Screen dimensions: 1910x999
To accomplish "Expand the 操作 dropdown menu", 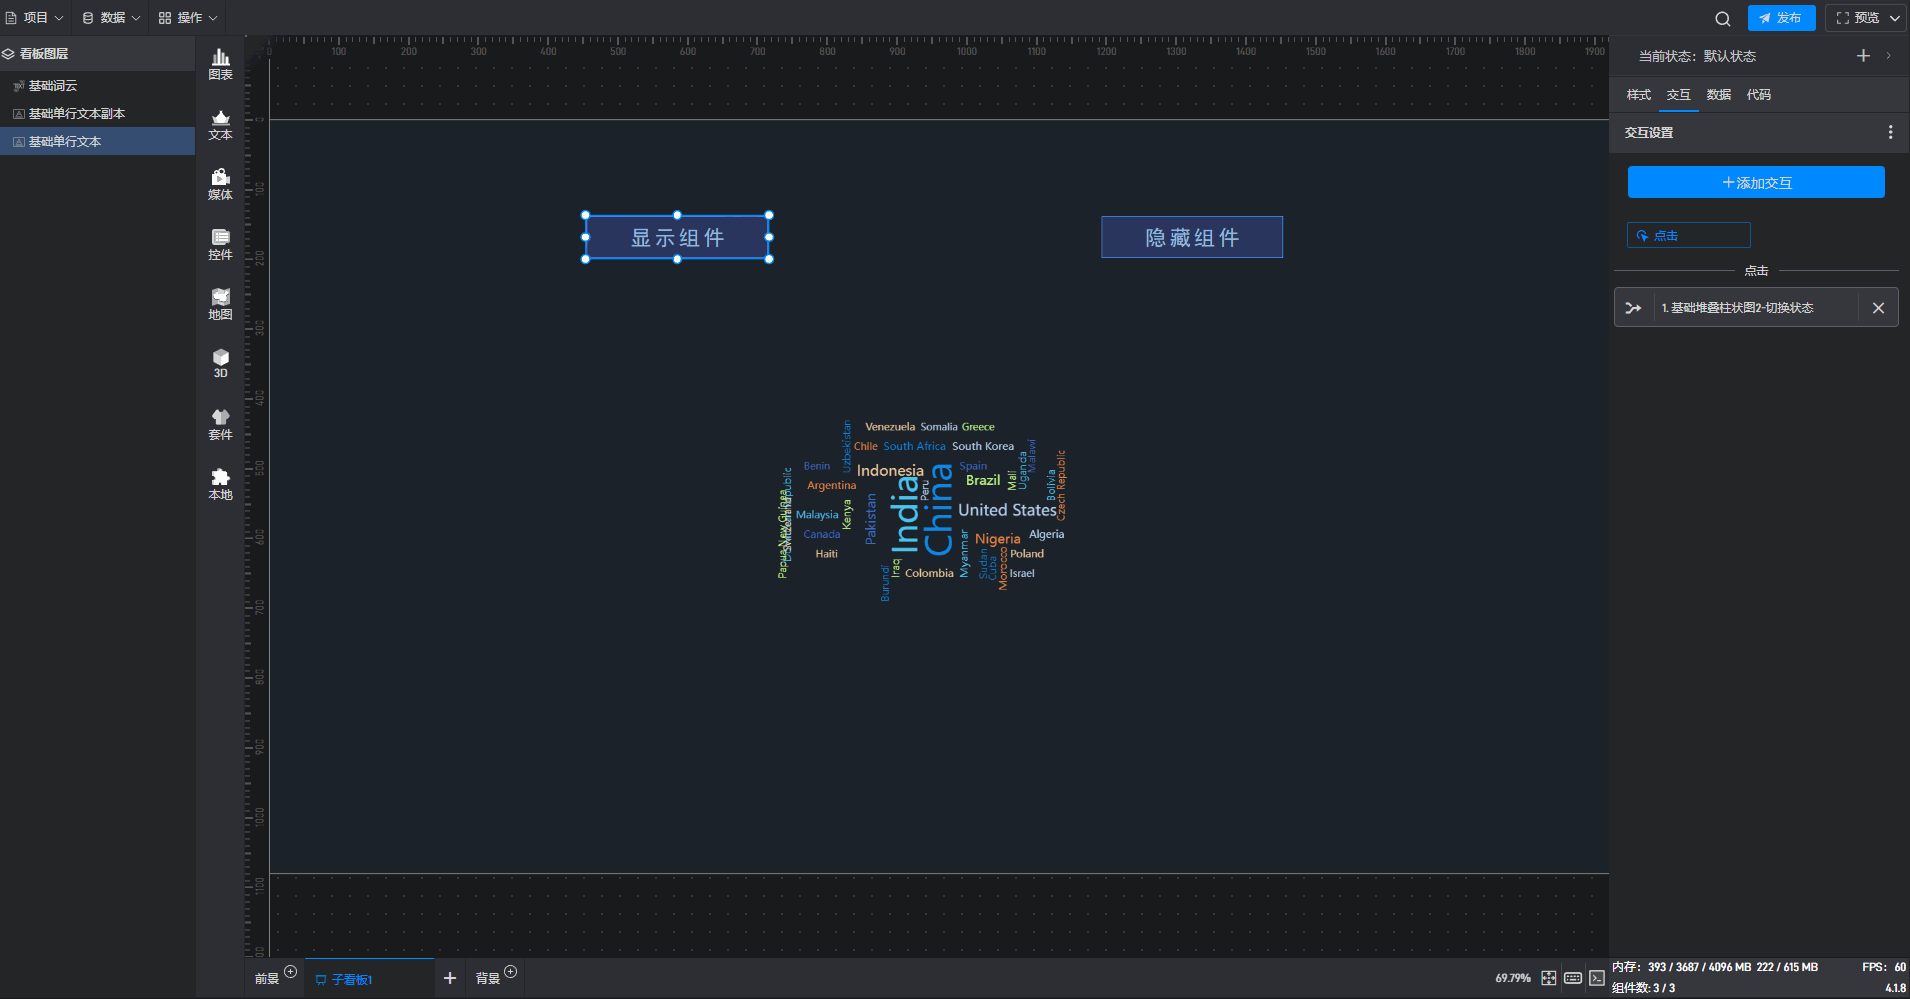I will [x=188, y=18].
